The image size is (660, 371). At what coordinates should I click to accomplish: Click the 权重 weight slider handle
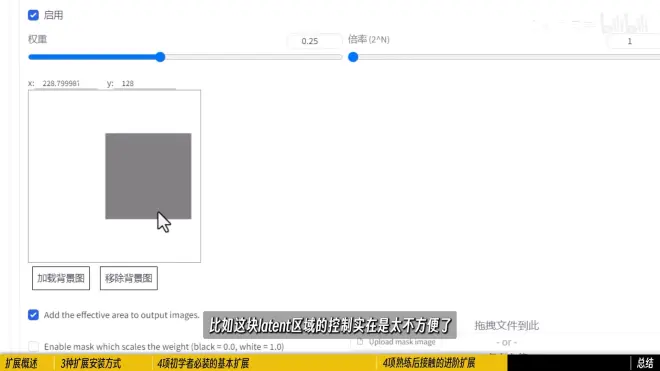(x=160, y=57)
